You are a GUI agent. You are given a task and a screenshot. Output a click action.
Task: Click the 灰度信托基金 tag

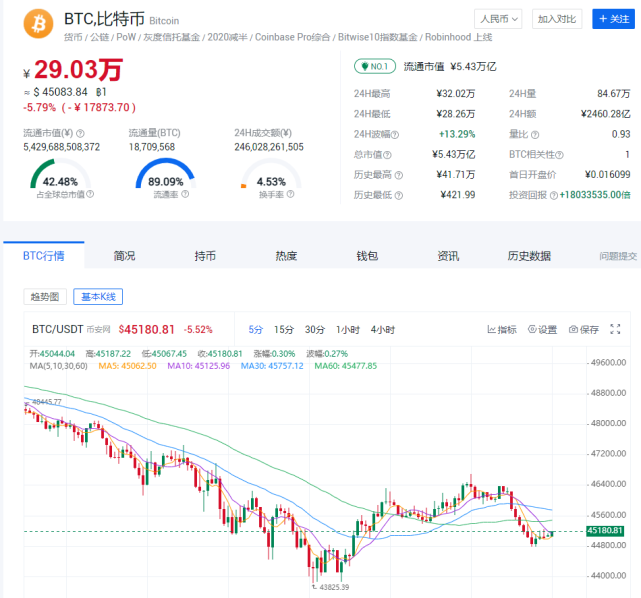(x=171, y=37)
